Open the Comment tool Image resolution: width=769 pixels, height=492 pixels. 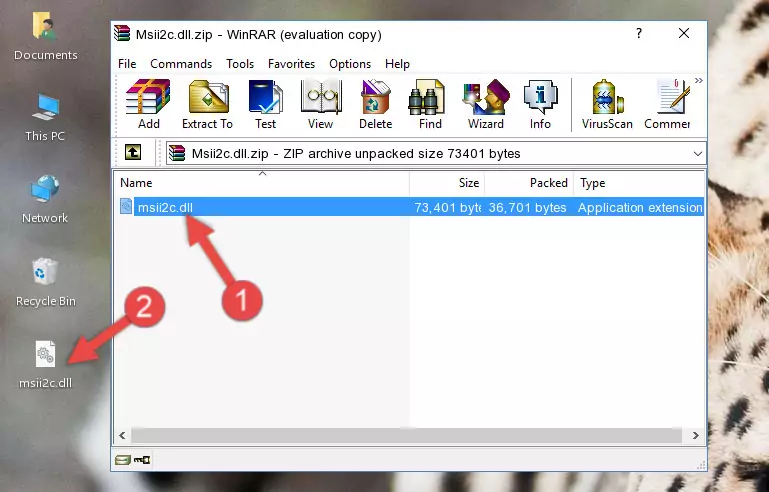click(x=667, y=104)
